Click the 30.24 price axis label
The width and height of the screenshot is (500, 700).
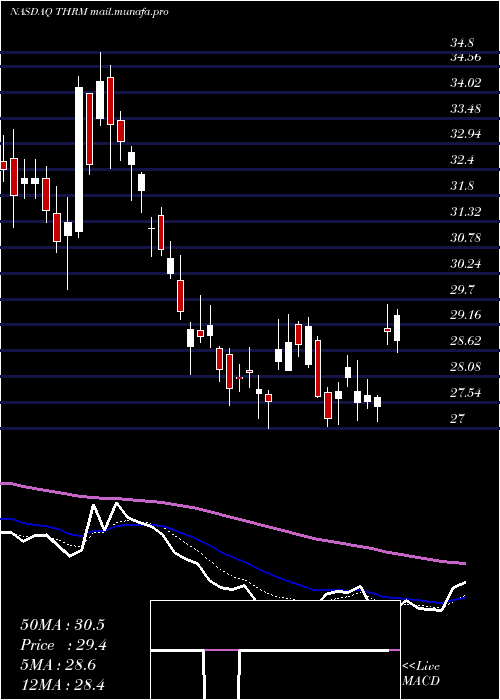tap(466, 263)
